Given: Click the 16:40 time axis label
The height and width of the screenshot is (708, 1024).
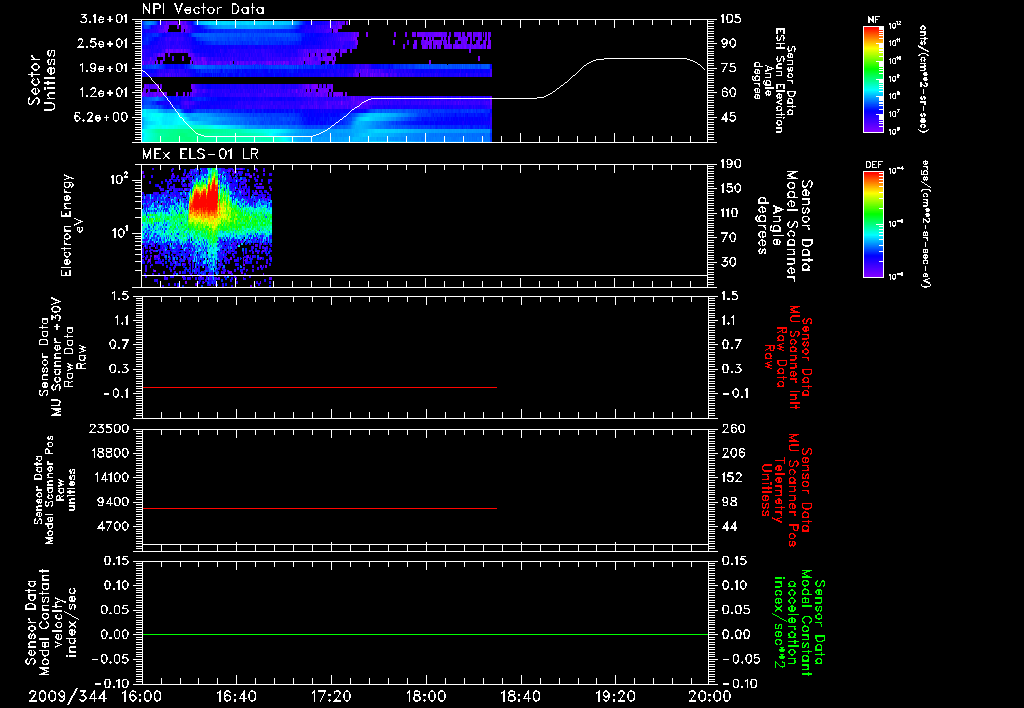Looking at the screenshot, I should (x=236, y=696).
